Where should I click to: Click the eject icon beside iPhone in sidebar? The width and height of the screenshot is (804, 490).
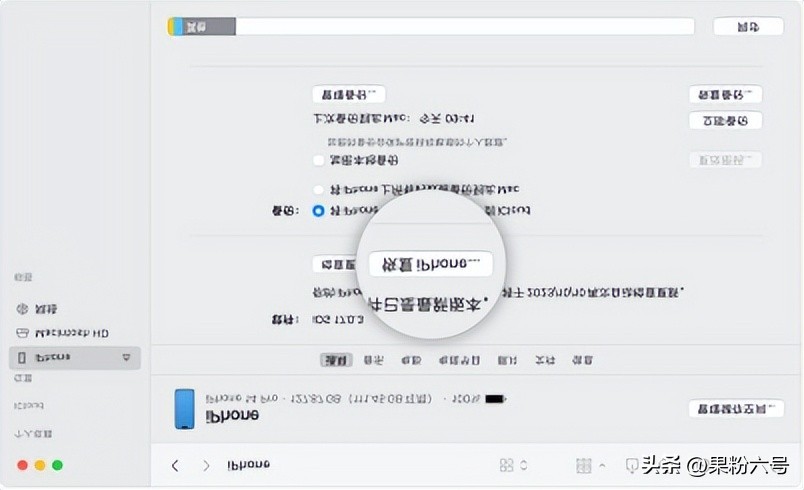click(x=126, y=357)
